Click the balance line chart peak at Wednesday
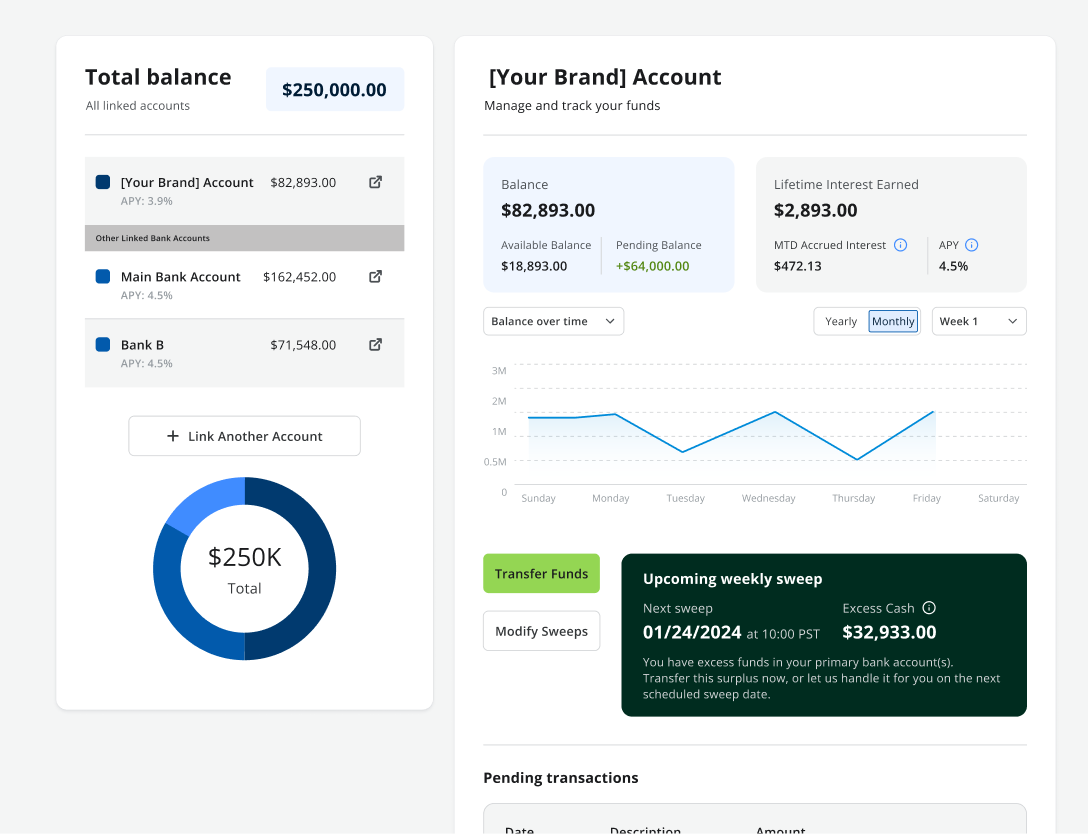Viewport: 1088px width, 834px height. [775, 412]
